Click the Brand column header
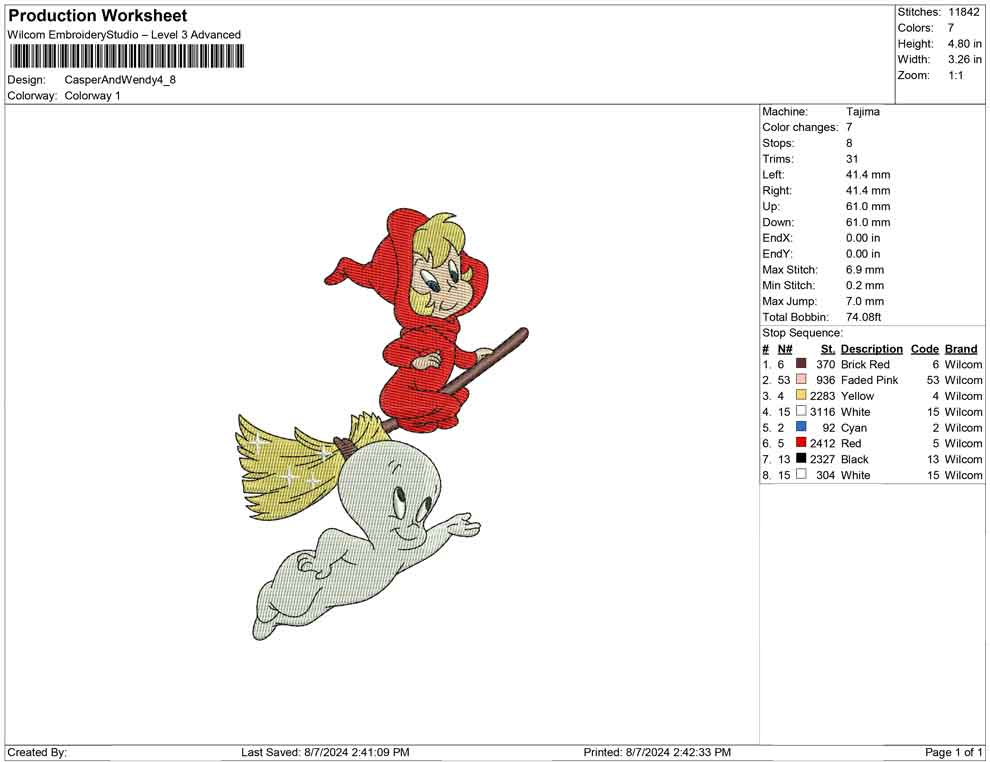Image resolution: width=990 pixels, height=762 pixels. [960, 348]
